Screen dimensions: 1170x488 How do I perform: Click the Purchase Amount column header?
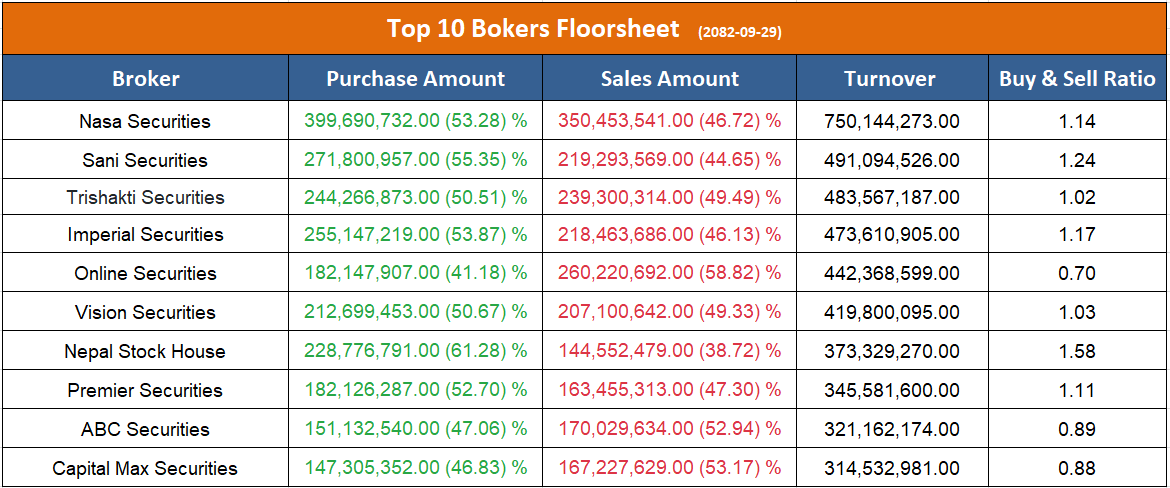[416, 79]
